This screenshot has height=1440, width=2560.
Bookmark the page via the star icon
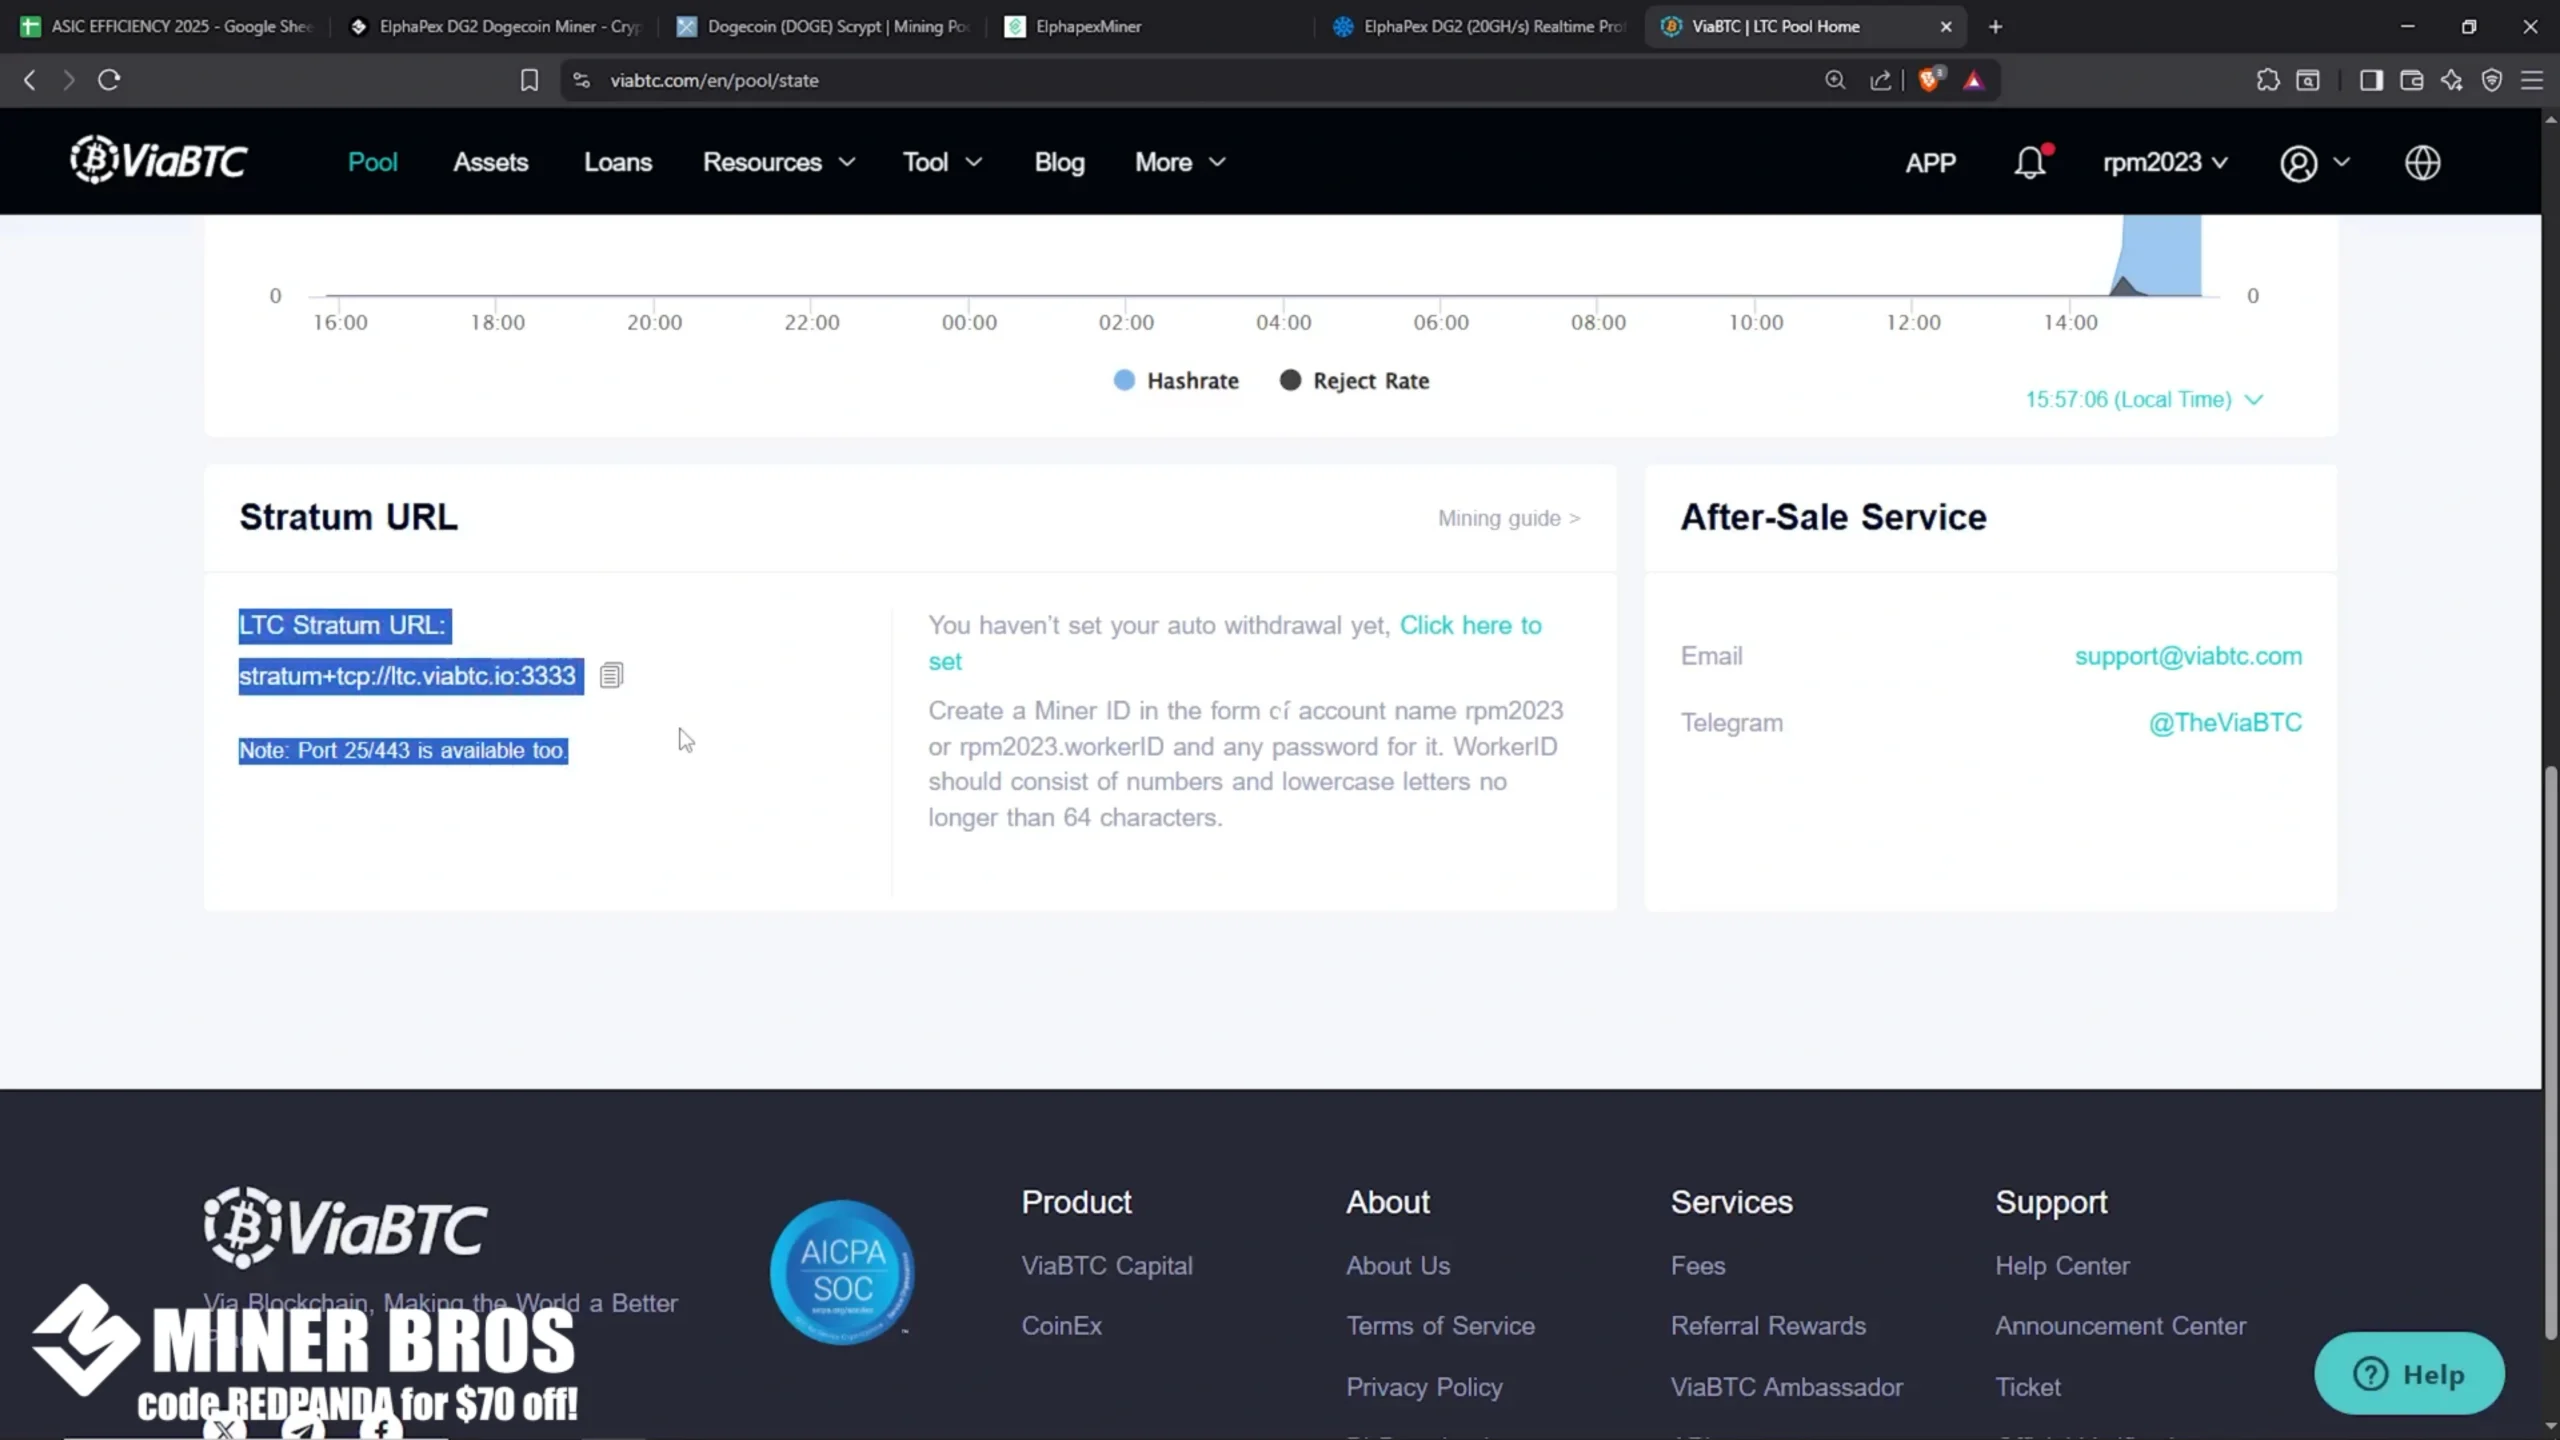[529, 80]
